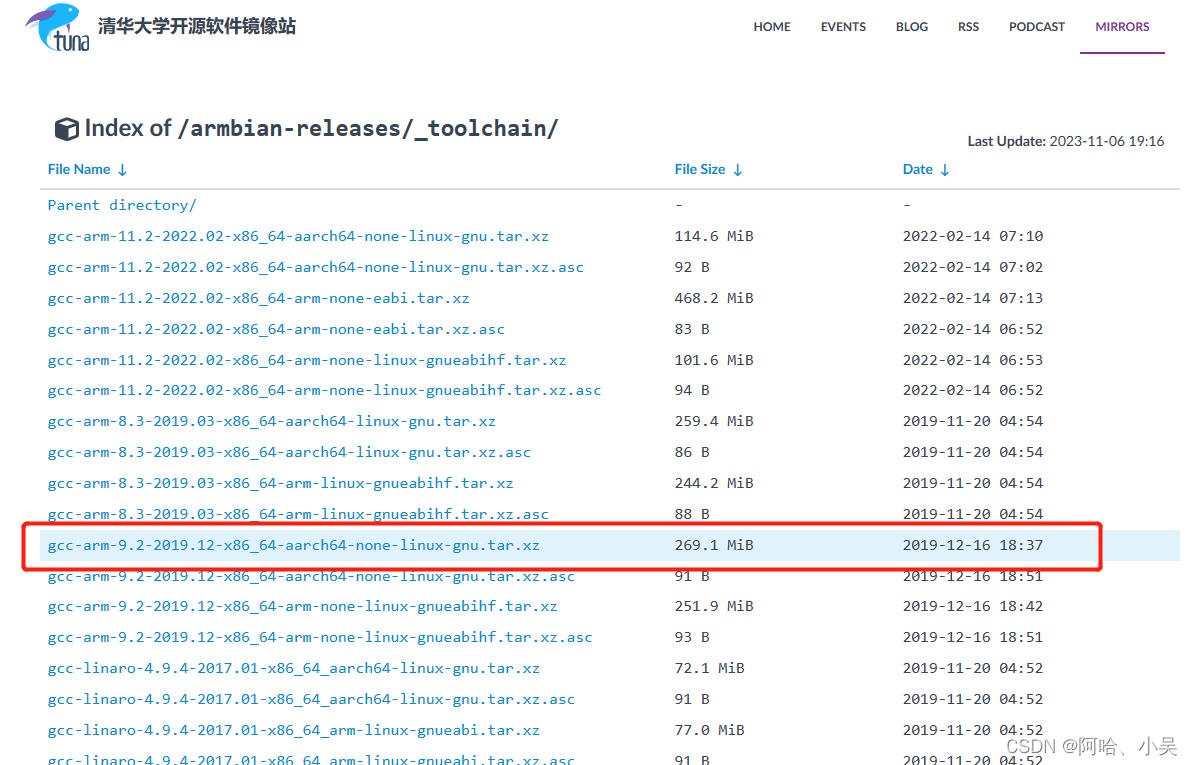Download gcc-linaro-4.9.4 arm-linux-gnueabi.tar.xz
Image resolution: width=1193 pixels, height=765 pixels.
tap(293, 730)
